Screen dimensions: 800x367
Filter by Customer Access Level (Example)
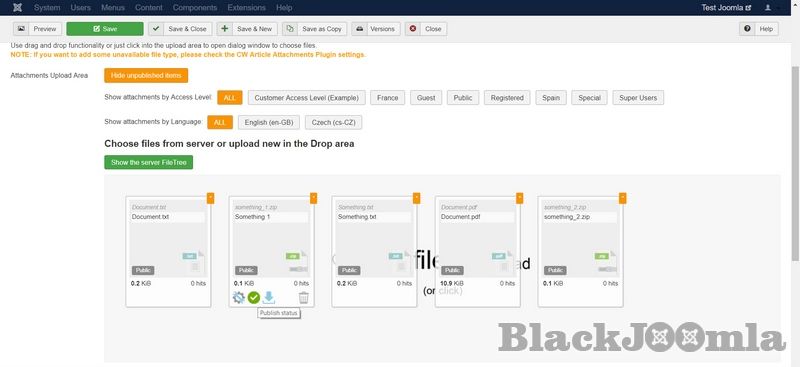(x=307, y=97)
